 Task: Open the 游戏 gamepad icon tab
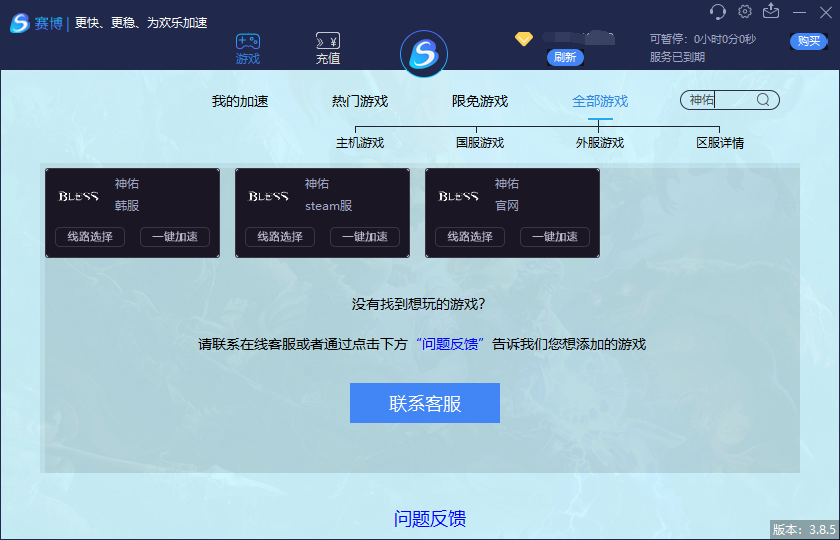248,49
